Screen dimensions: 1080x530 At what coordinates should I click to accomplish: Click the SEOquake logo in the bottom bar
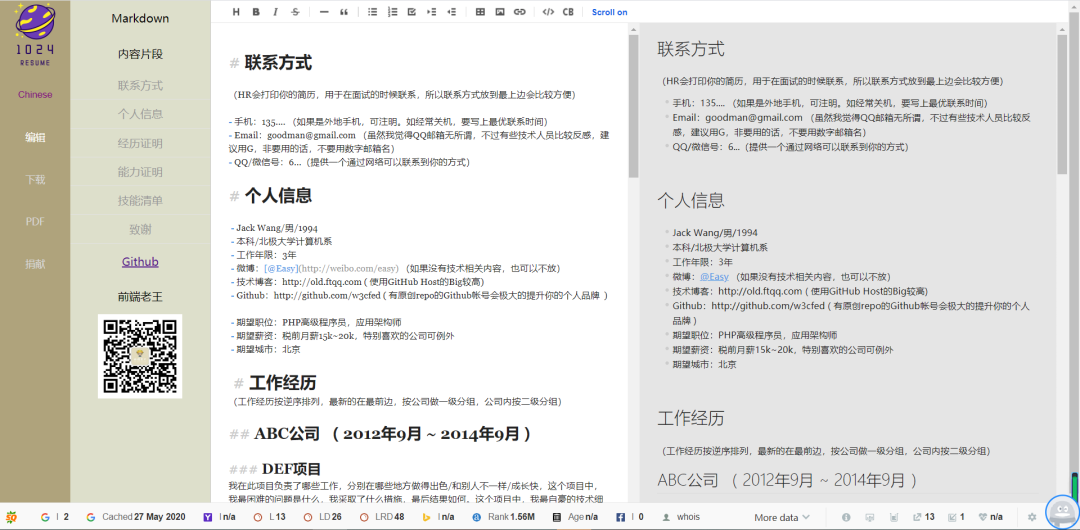pos(11,517)
